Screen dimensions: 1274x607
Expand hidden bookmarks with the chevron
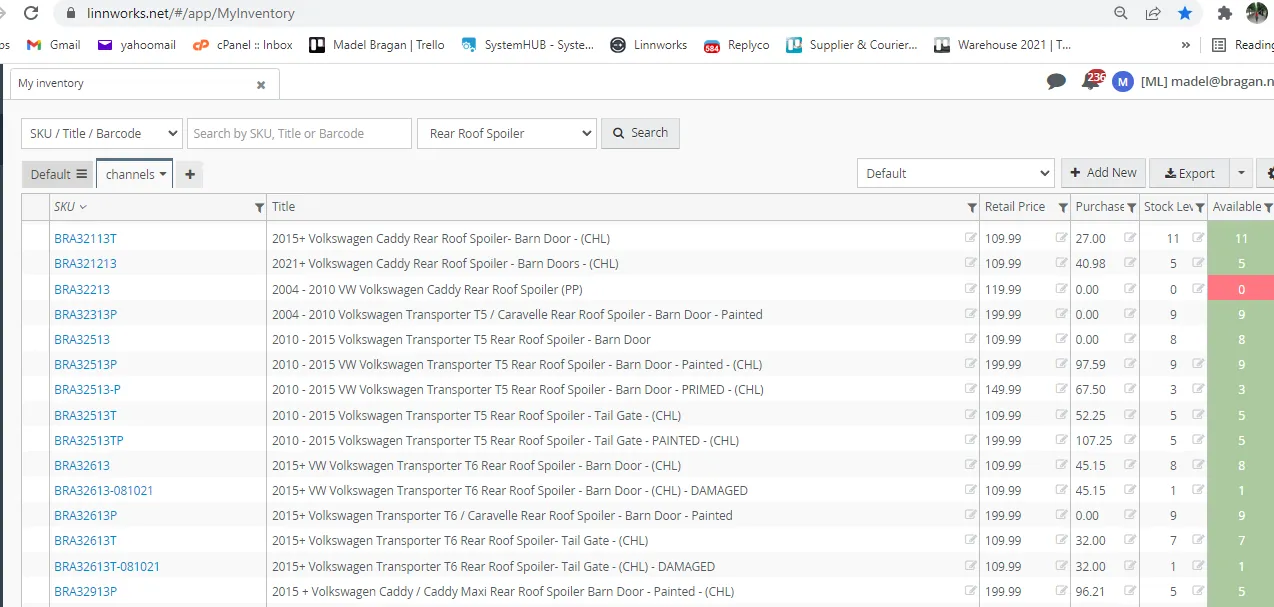click(x=1186, y=45)
